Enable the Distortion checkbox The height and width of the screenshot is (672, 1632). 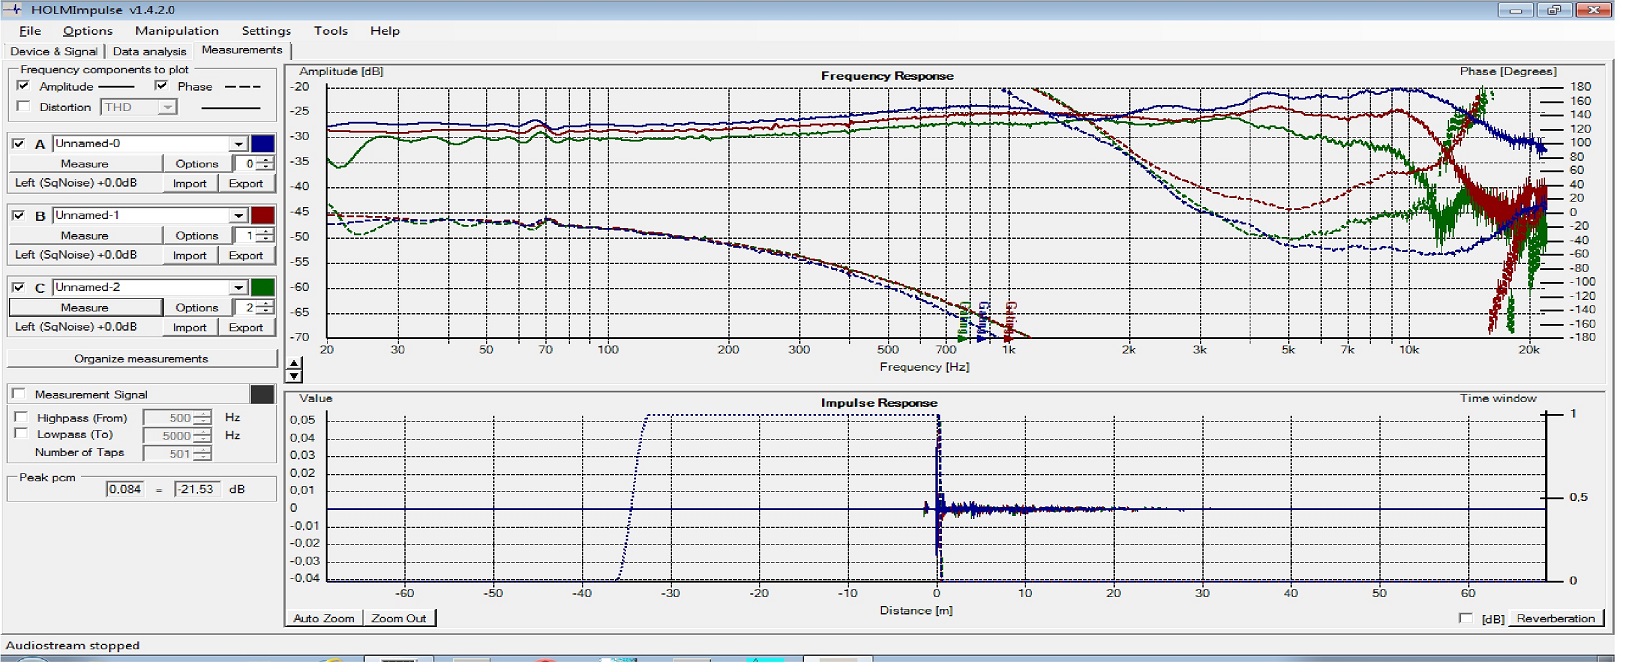23,107
